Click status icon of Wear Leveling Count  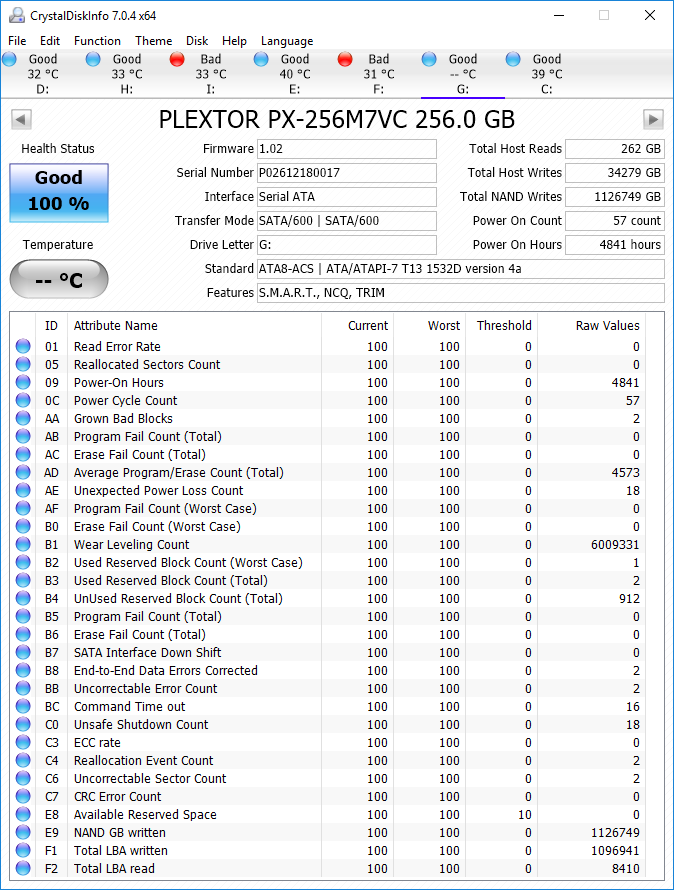[x=23, y=544]
